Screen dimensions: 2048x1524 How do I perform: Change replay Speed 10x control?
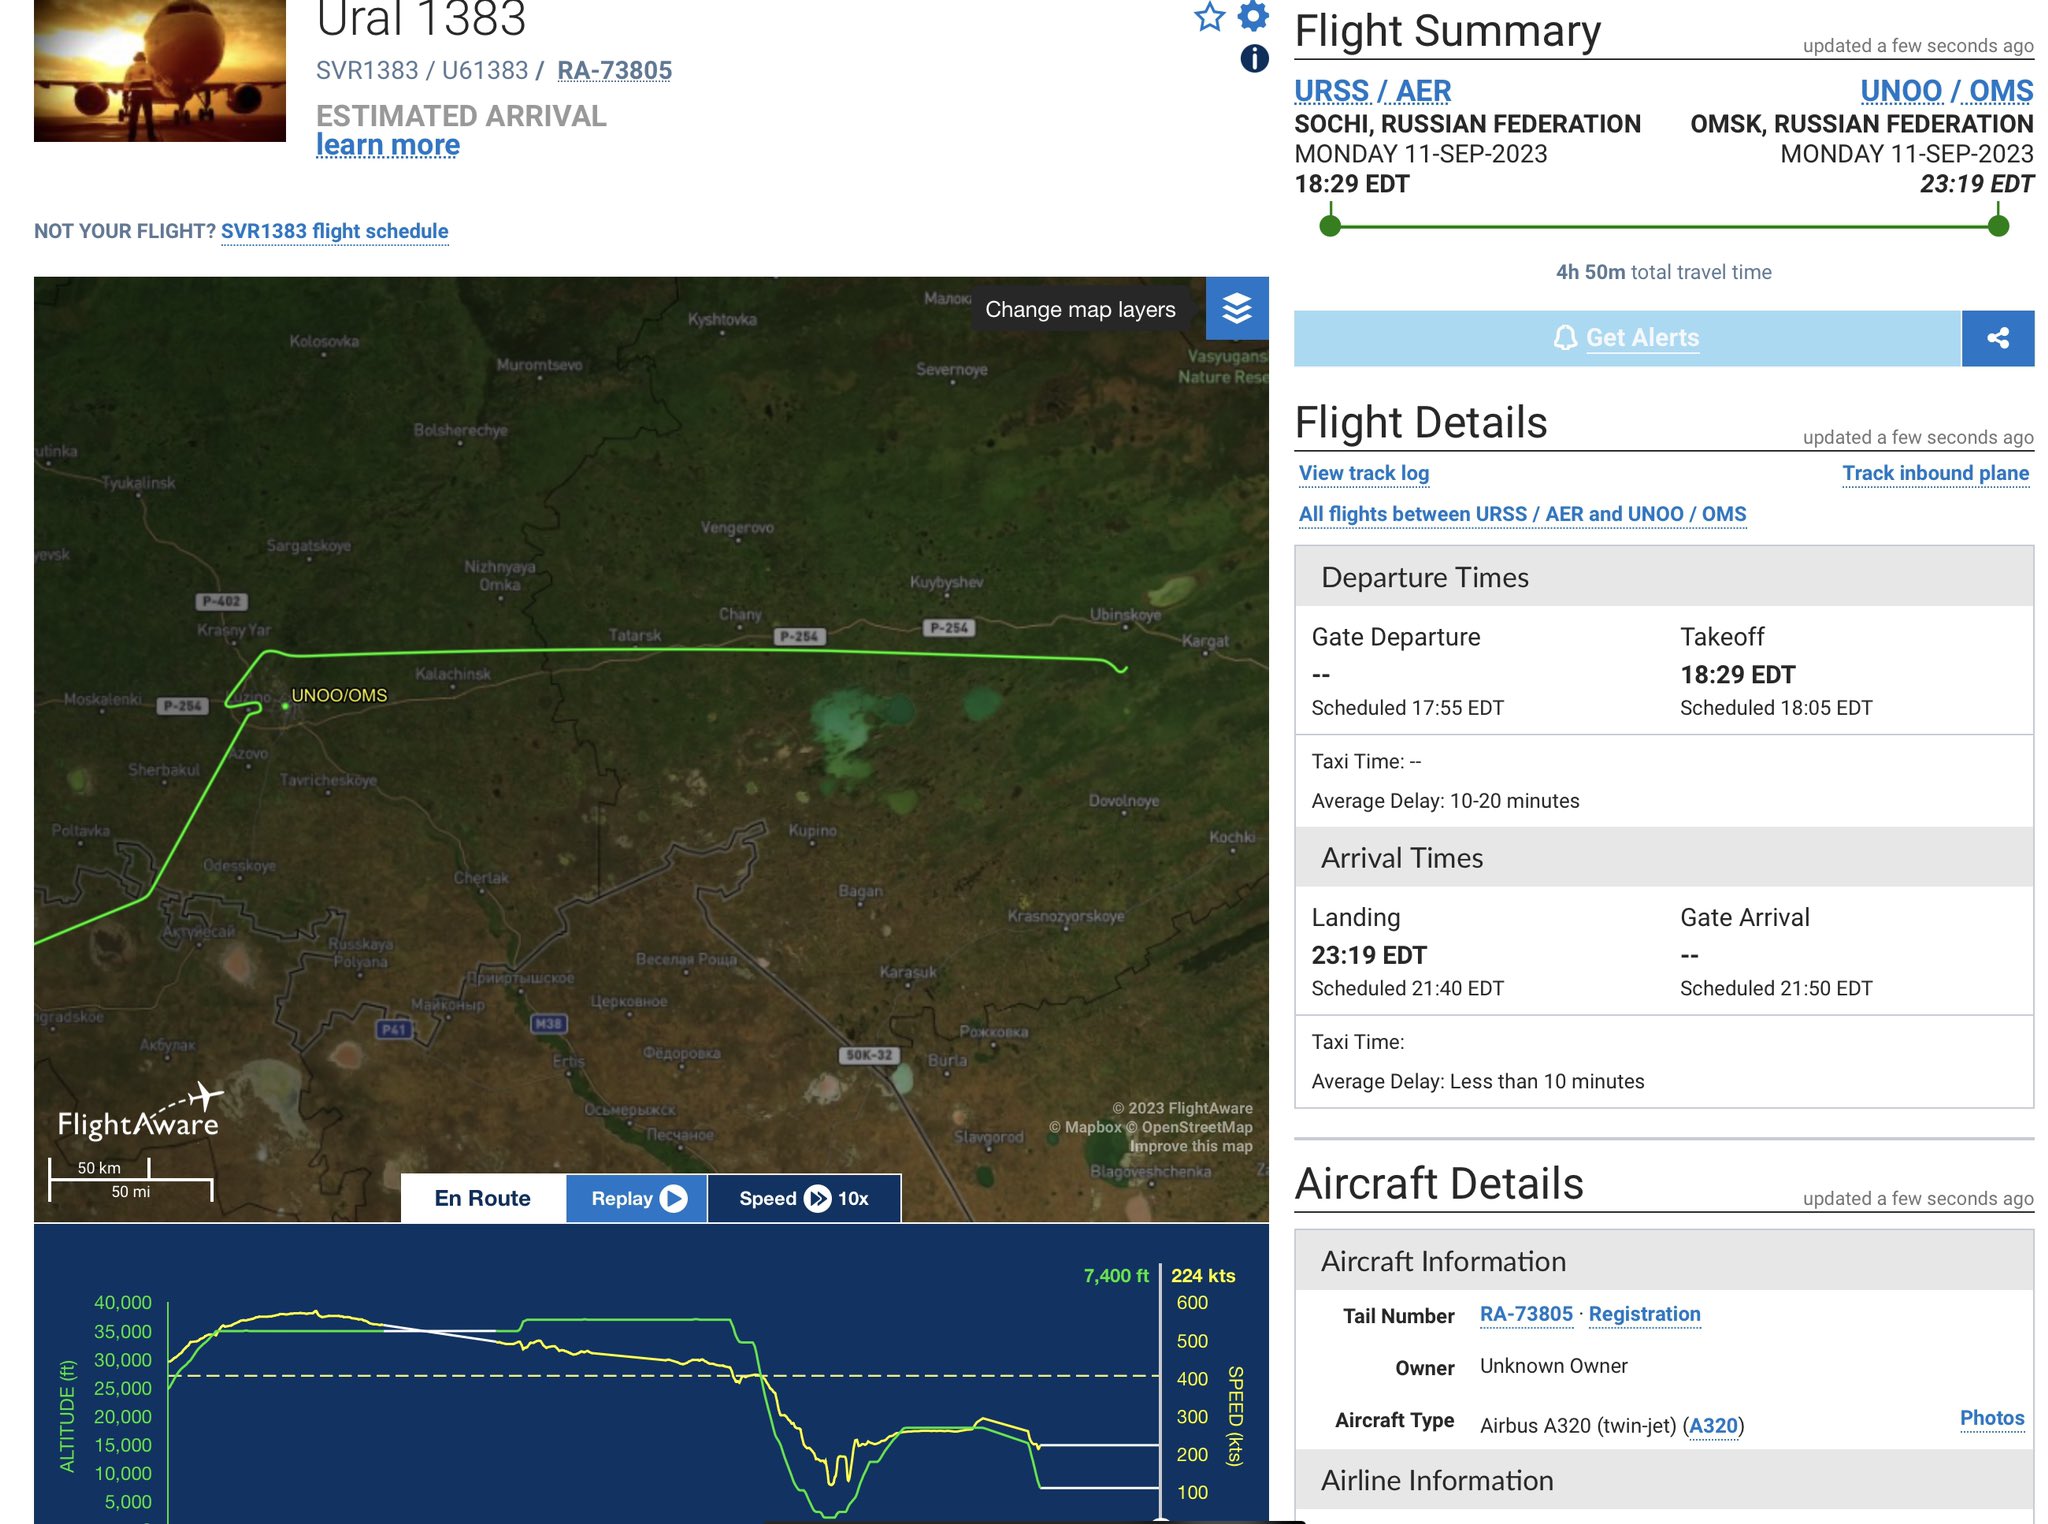[x=804, y=1198]
